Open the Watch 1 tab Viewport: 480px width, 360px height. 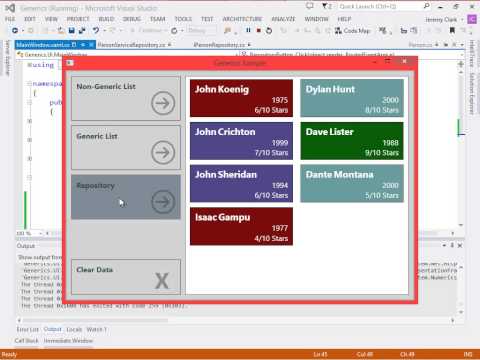(x=97, y=329)
